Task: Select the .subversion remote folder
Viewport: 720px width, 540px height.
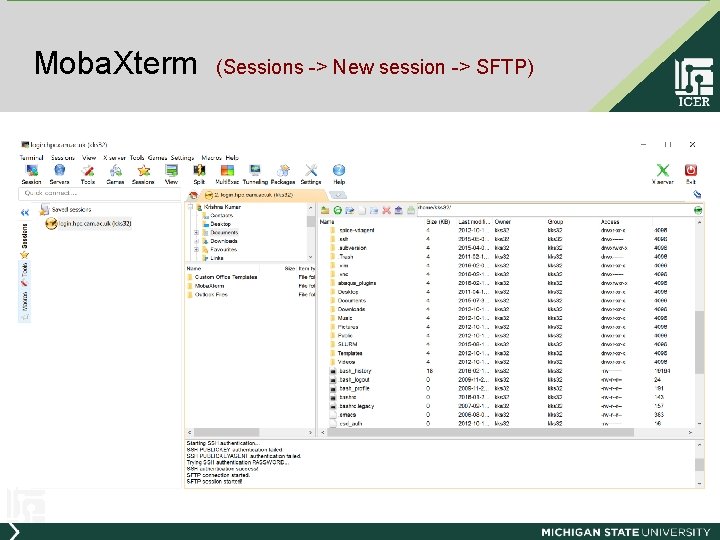Action: pyautogui.click(x=349, y=248)
